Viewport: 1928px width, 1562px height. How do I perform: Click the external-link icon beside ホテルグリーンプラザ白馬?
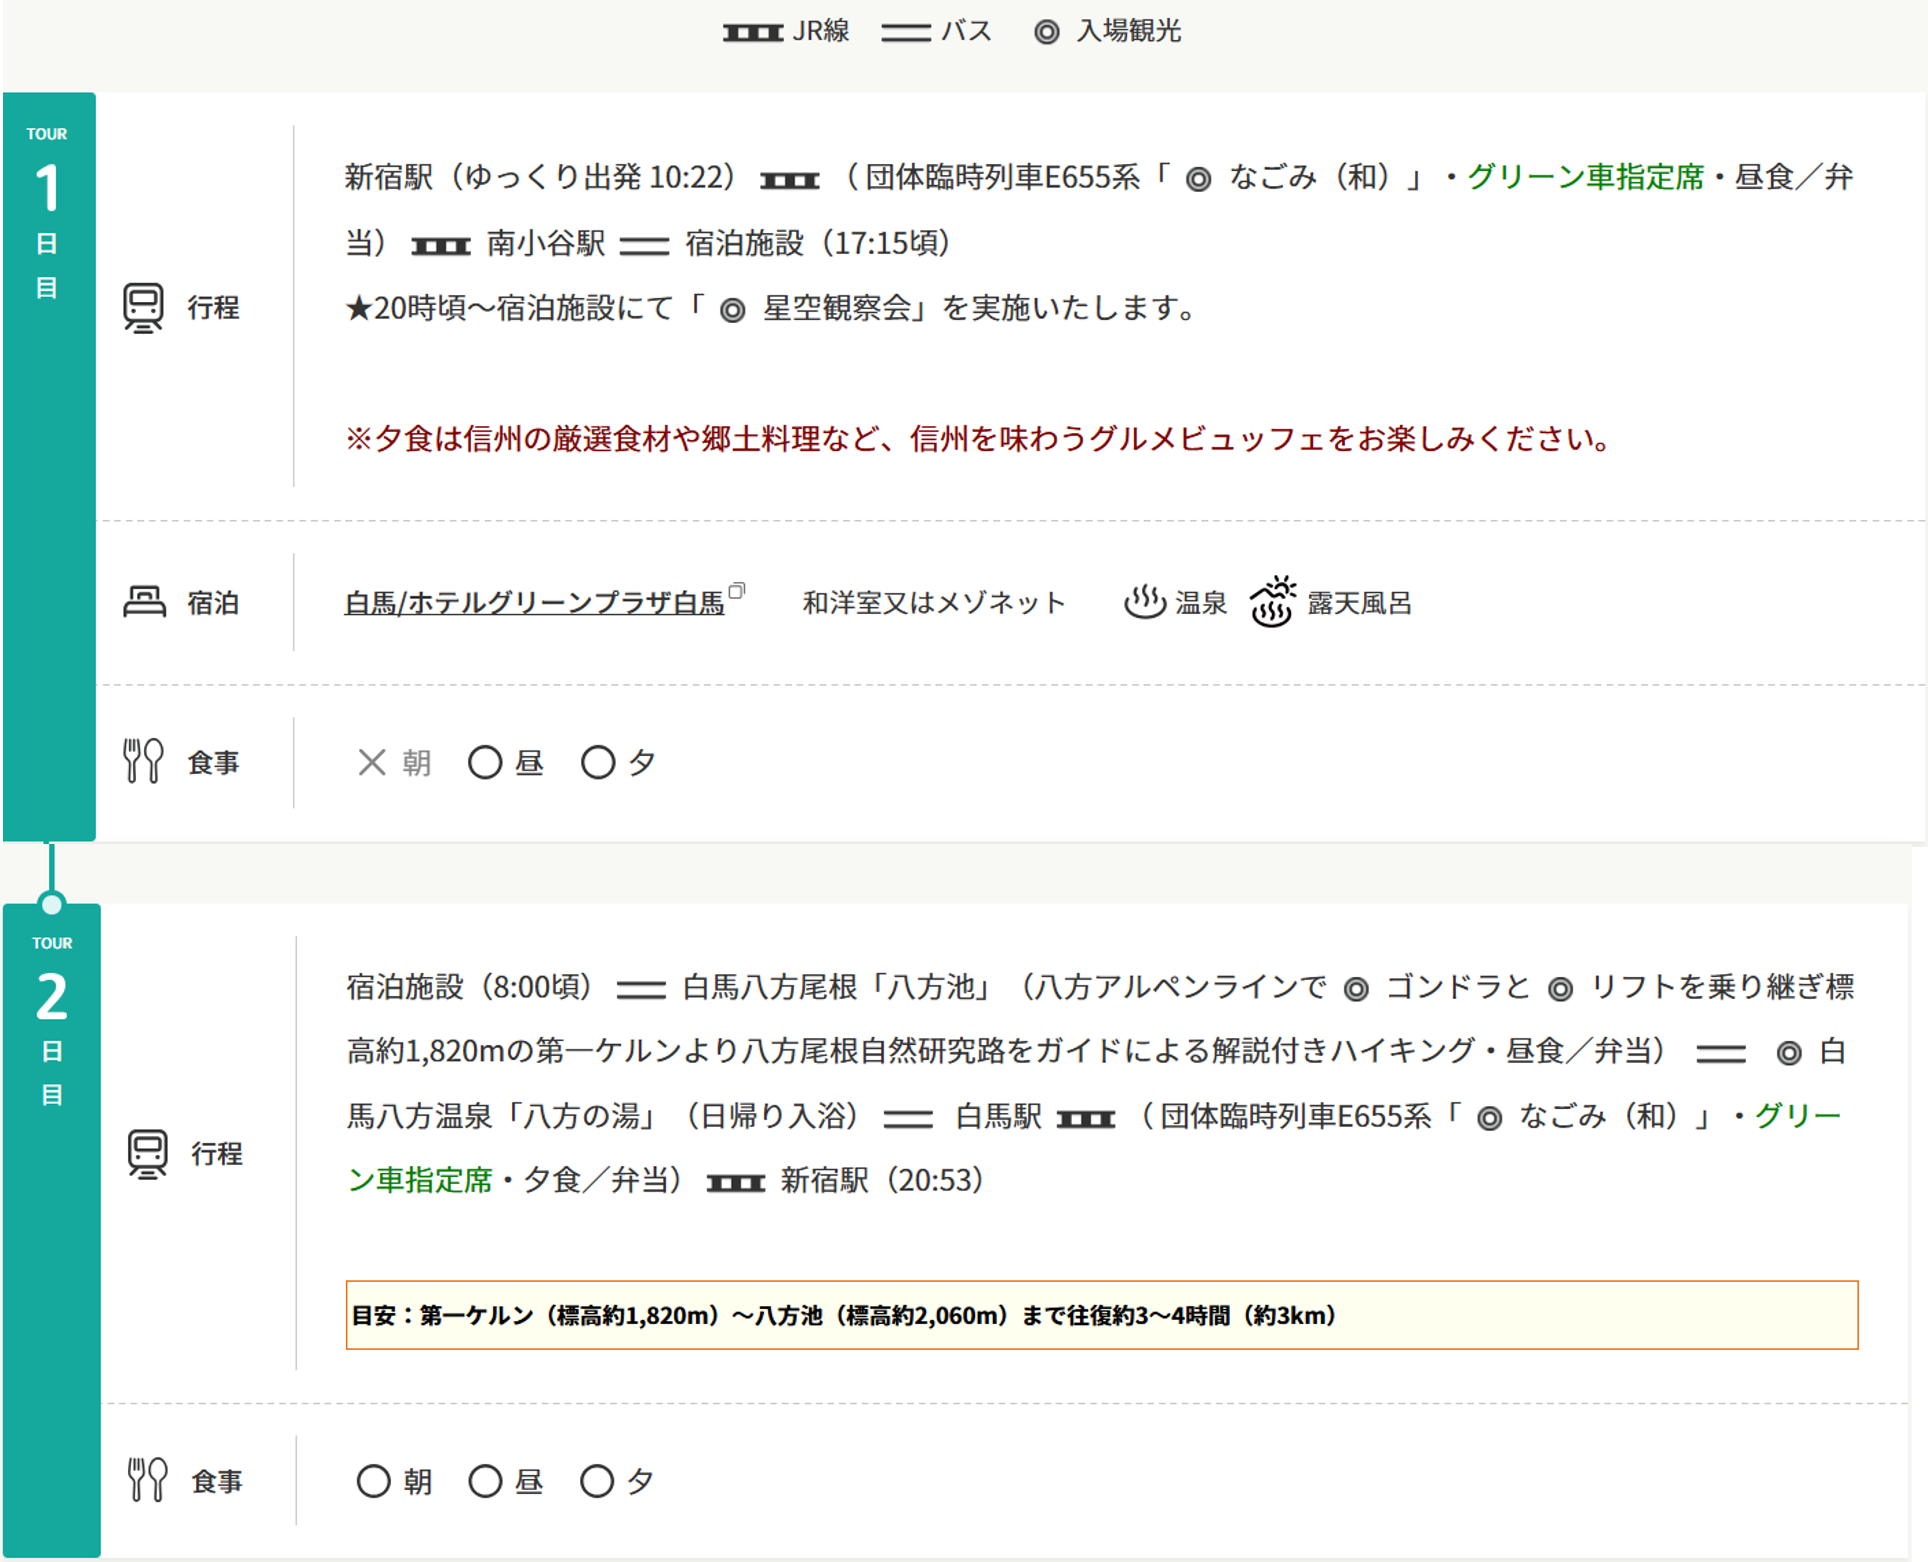737,591
